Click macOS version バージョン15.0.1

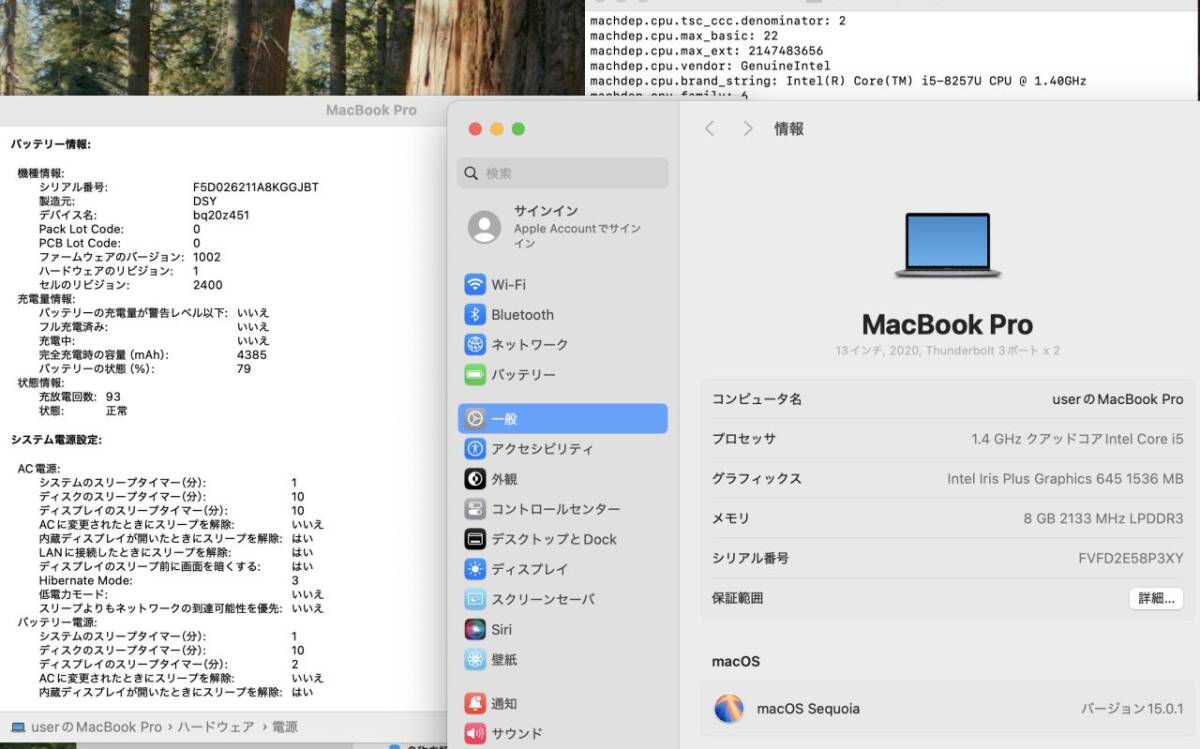click(x=1132, y=709)
